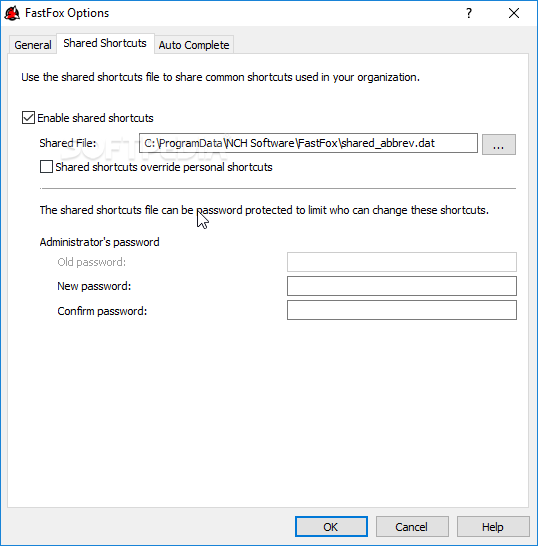The image size is (538, 546).
Task: Click the password protected explanation text
Action: click(264, 210)
